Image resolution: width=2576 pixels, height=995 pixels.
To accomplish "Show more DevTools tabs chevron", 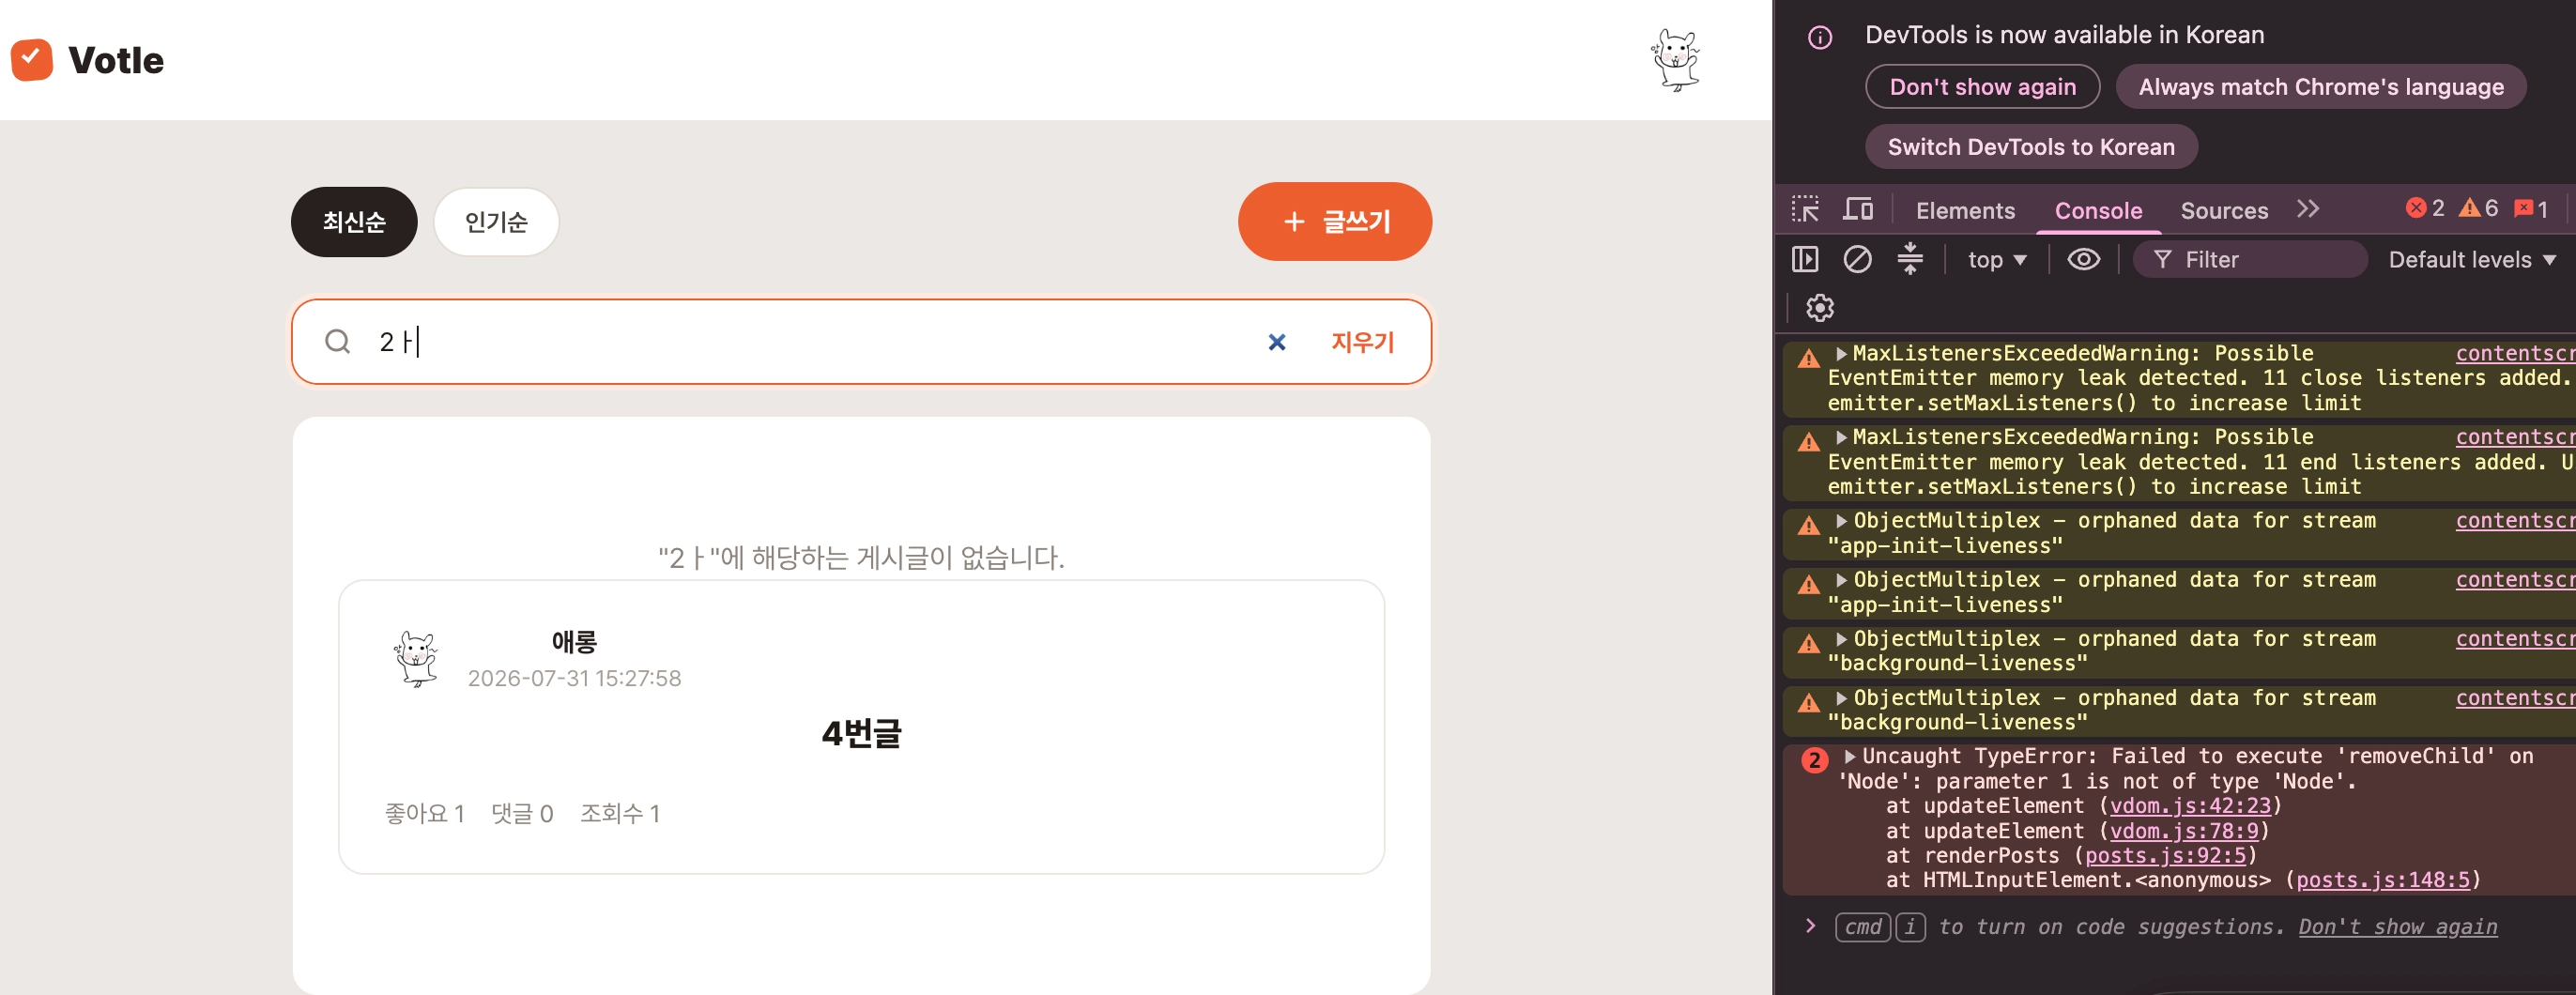I will click(2307, 209).
